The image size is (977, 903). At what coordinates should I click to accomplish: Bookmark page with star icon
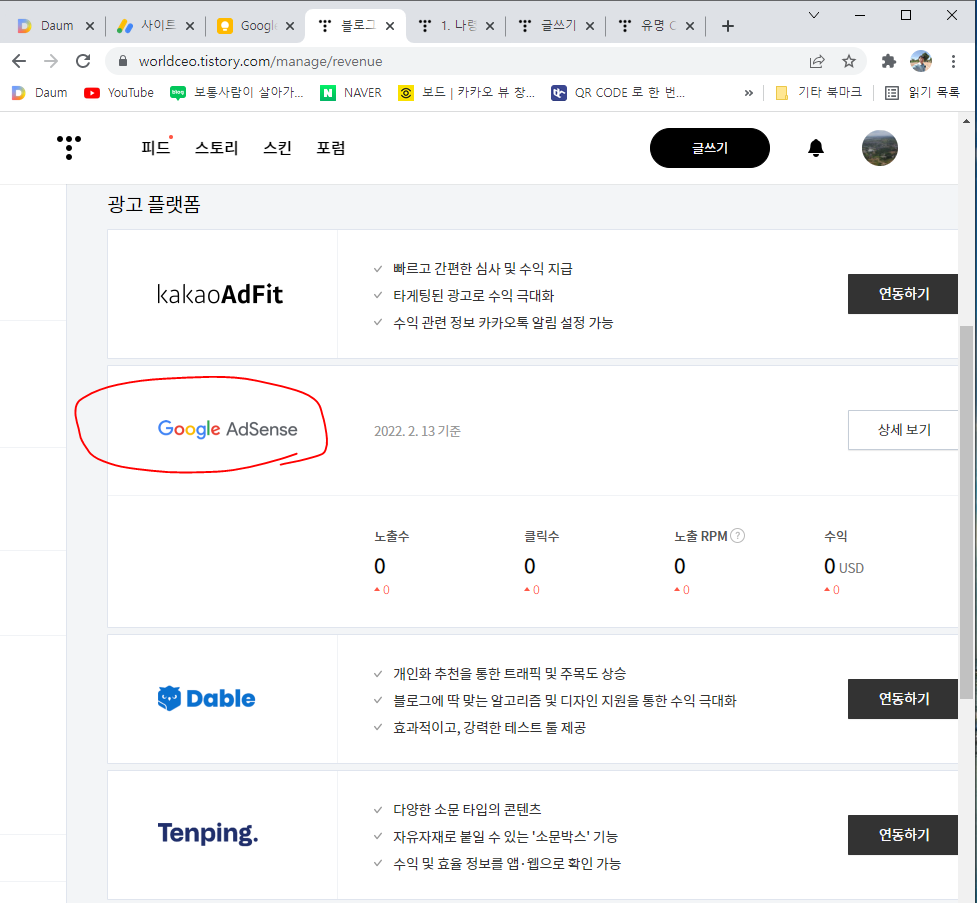[849, 61]
